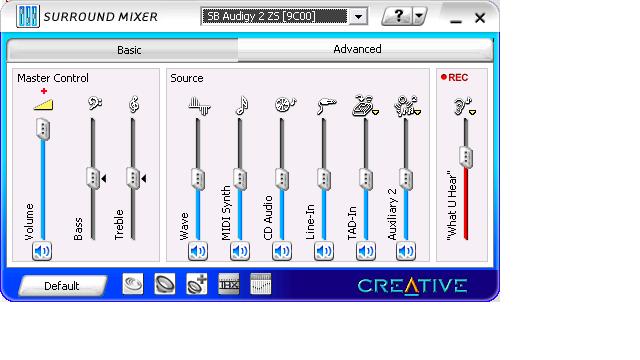Mute the Line-In source
This screenshot has height=360, width=640.
point(324,251)
